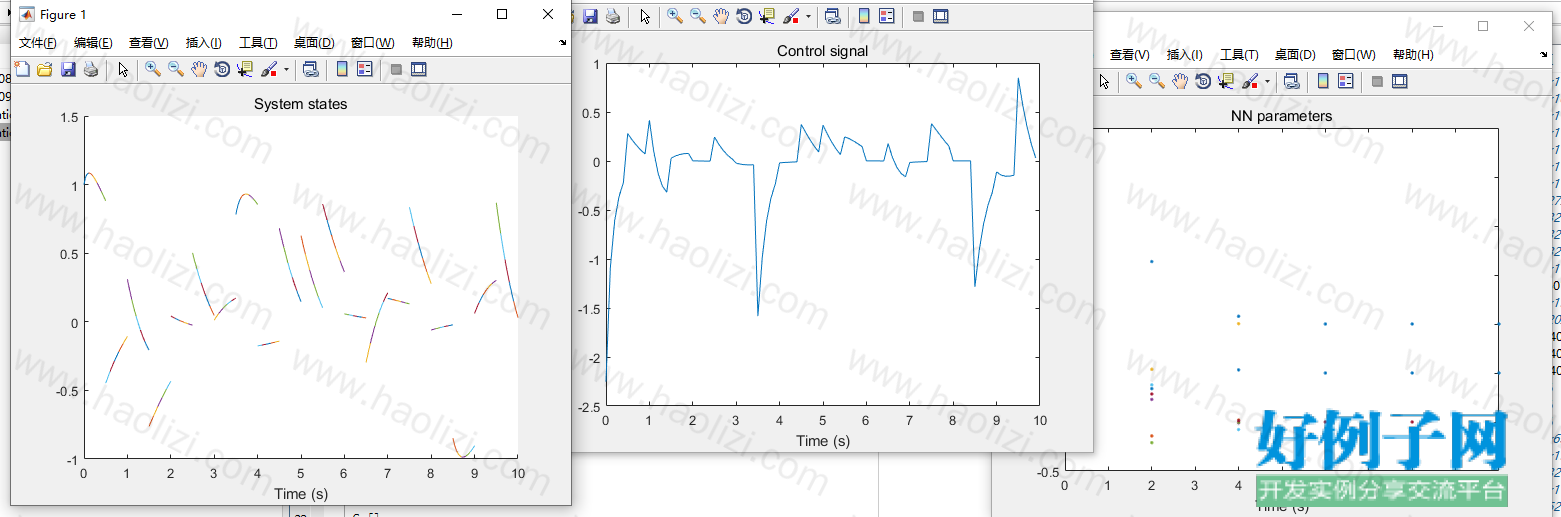Save icon in Control signal figure toolbar
The image size is (1561, 517).
tap(590, 16)
